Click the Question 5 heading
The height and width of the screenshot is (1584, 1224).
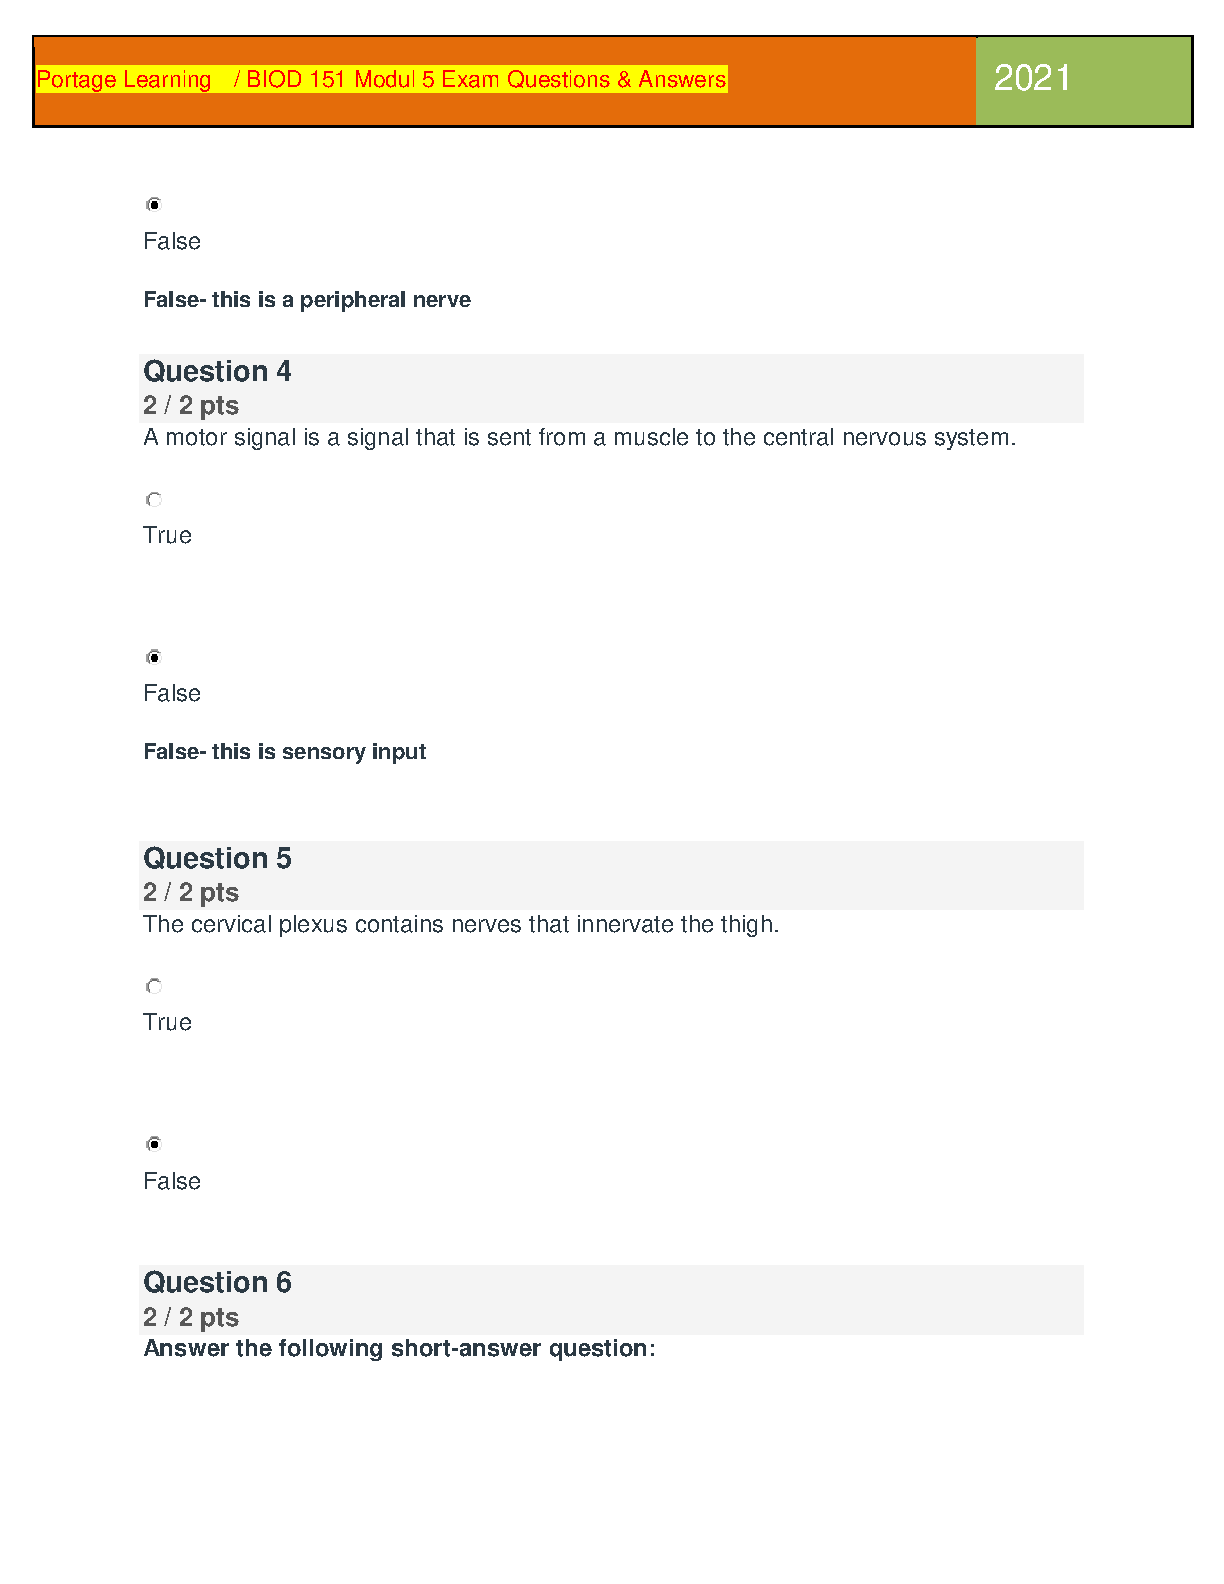coord(217,859)
